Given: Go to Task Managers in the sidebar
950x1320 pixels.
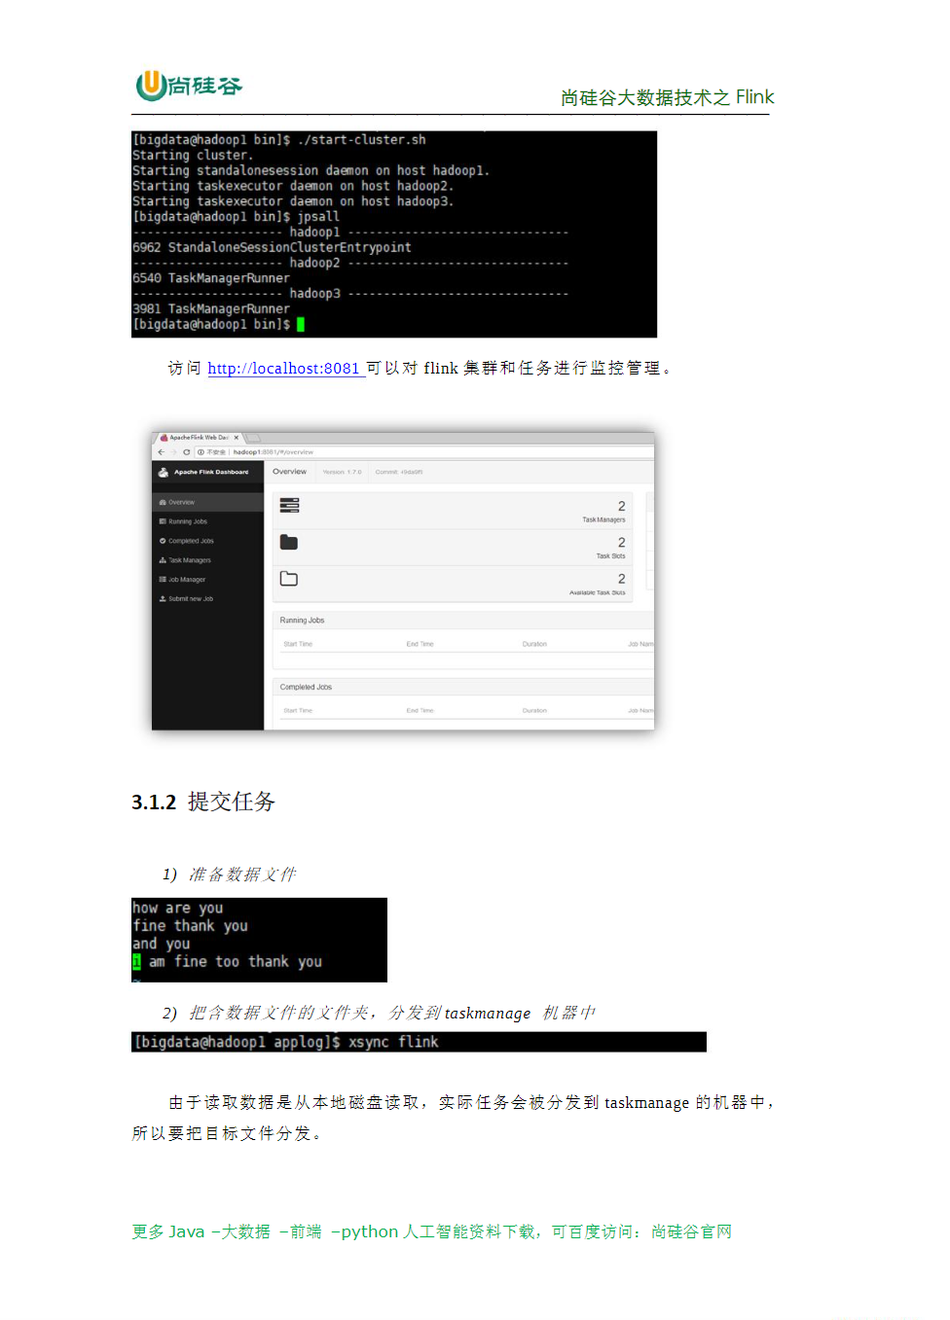Looking at the screenshot, I should [189, 560].
